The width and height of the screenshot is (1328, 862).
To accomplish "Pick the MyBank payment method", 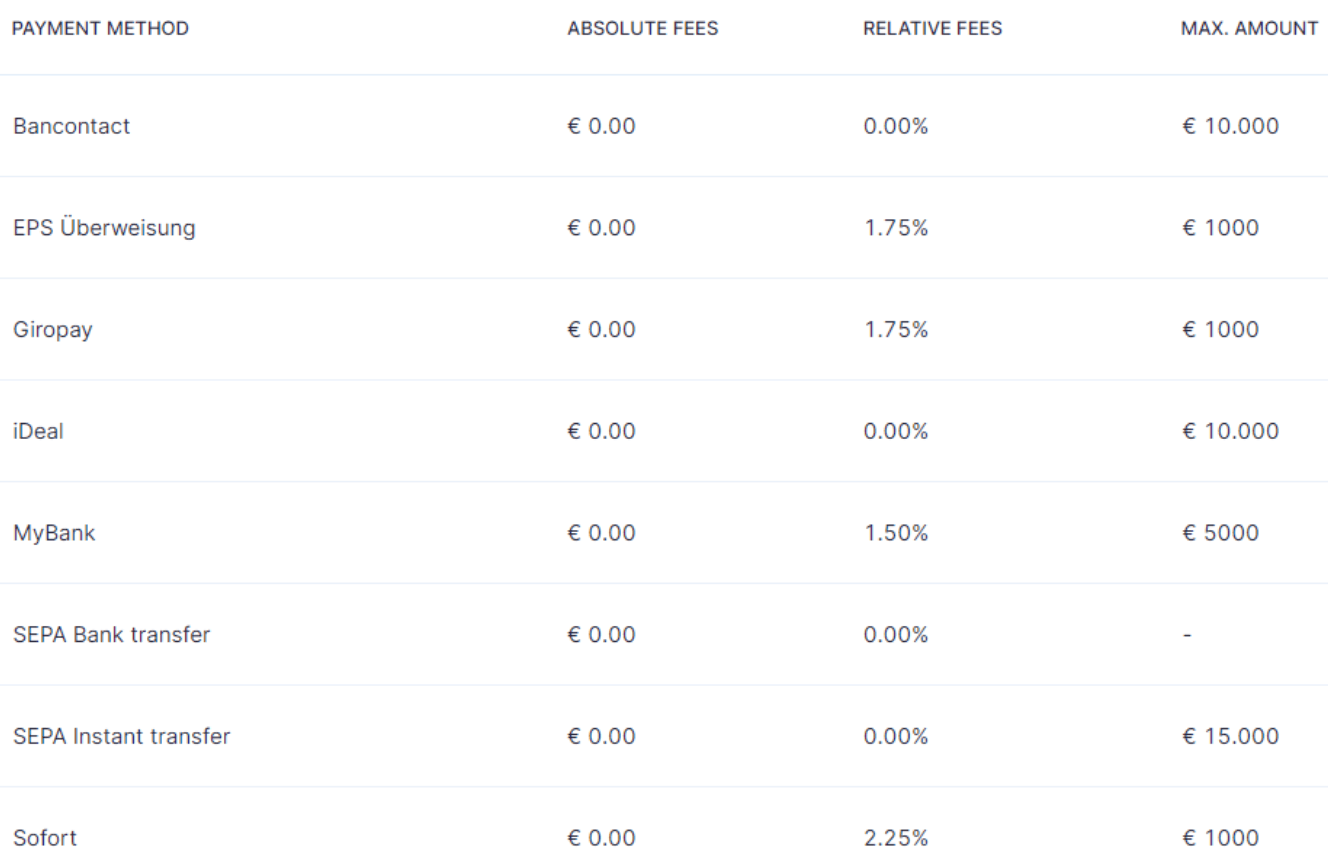I will click(x=55, y=533).
